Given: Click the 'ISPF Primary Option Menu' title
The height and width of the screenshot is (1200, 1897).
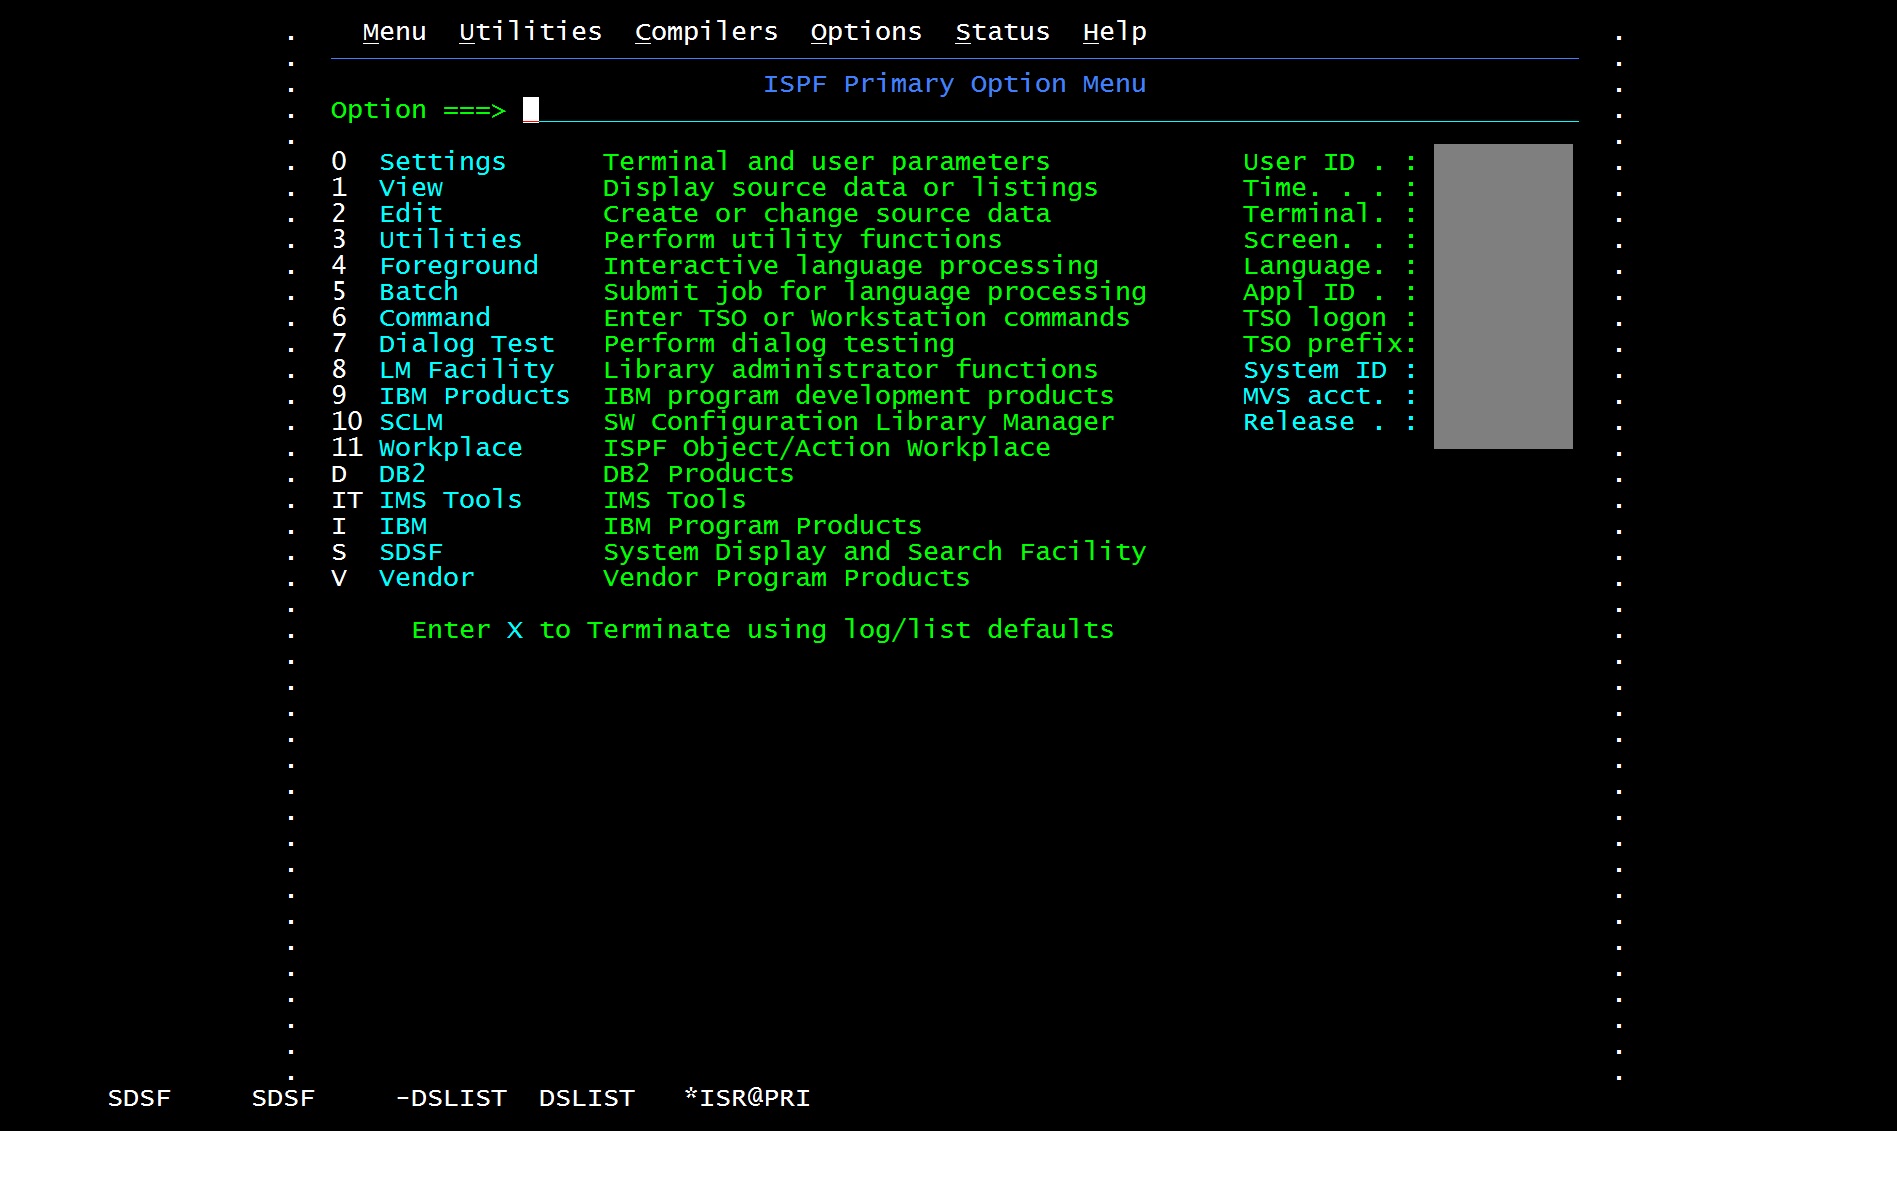Looking at the screenshot, I should [x=954, y=84].
